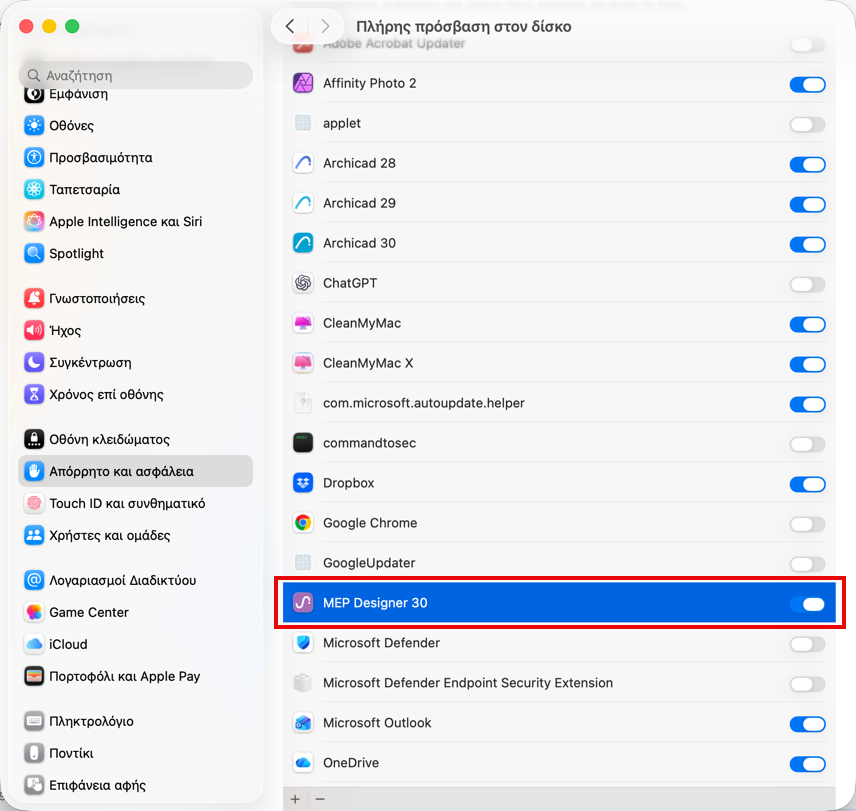Open Χρήστες και ομάδες in sidebar

[x=135, y=535]
